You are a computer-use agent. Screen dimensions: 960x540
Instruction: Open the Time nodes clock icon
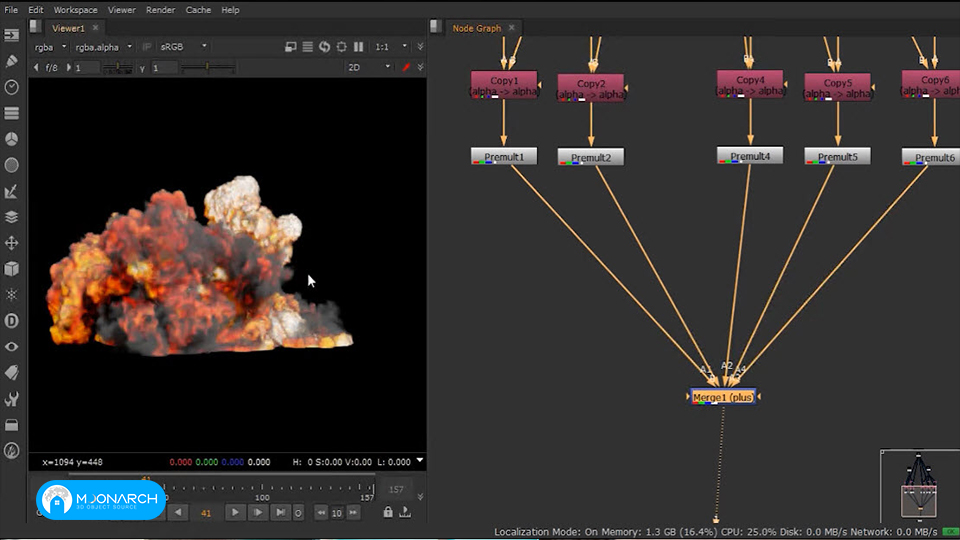pyautogui.click(x=12, y=87)
